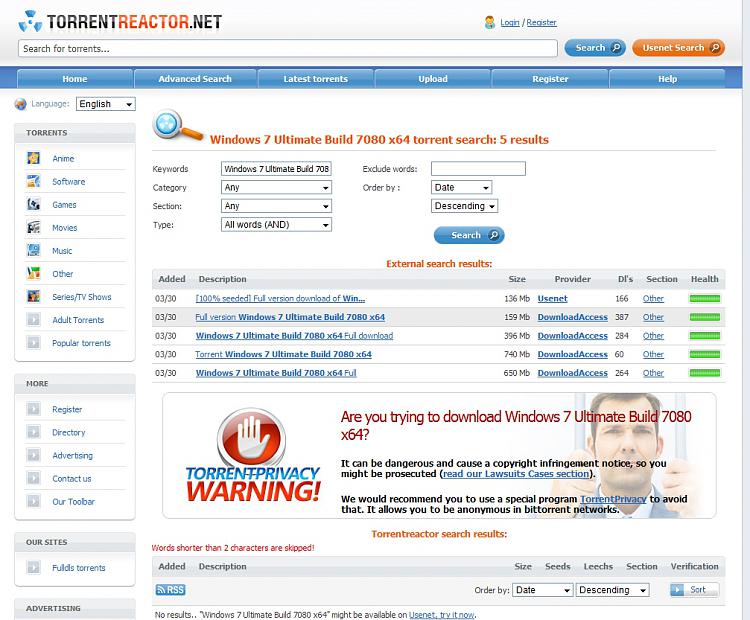Click the Login link
750x620 pixels.
[510, 22]
